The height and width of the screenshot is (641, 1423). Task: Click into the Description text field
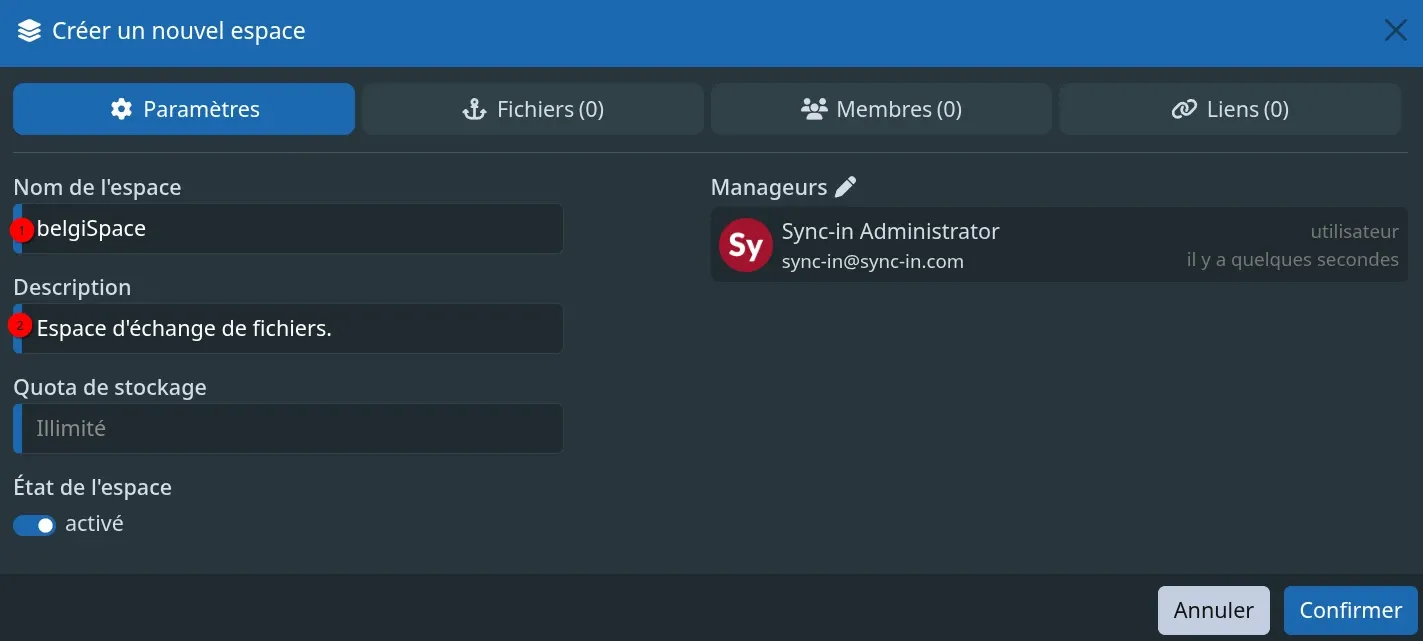(288, 328)
